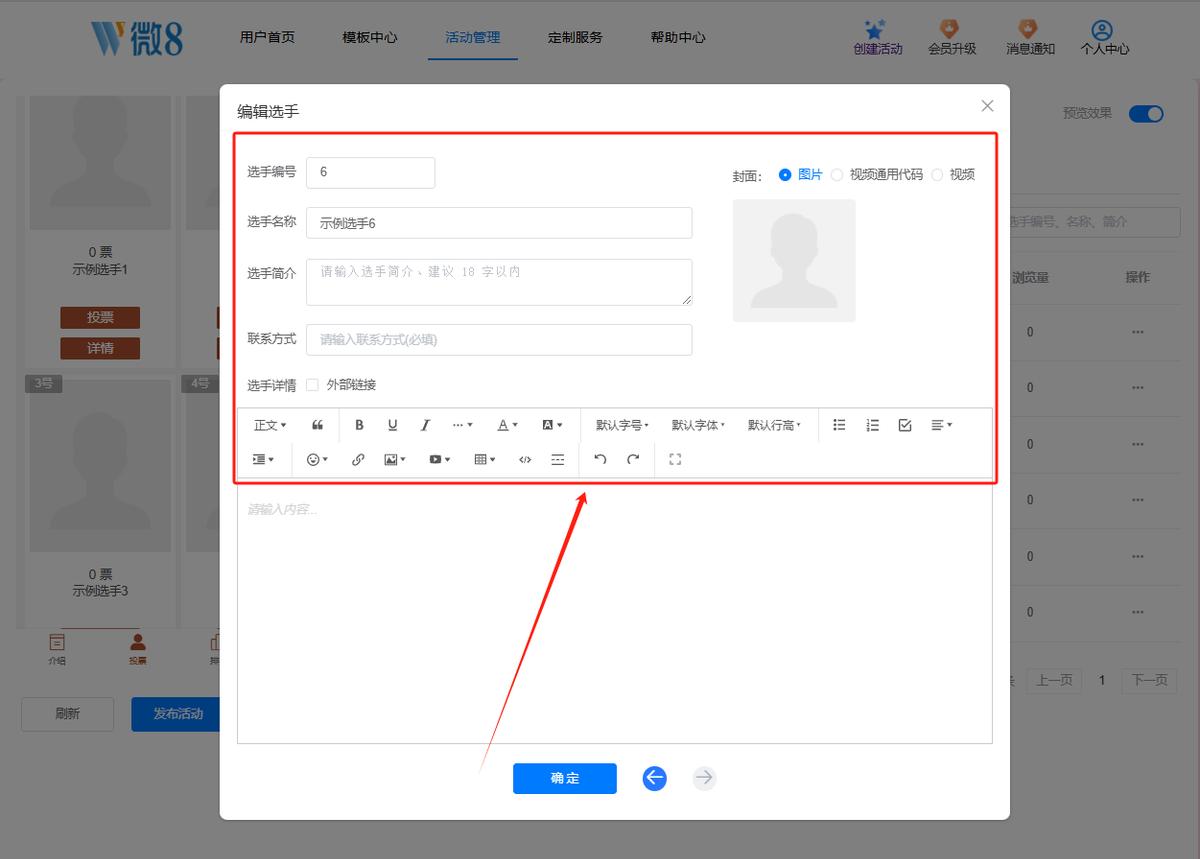Insert a block quote
The image size is (1200, 859).
click(x=318, y=425)
